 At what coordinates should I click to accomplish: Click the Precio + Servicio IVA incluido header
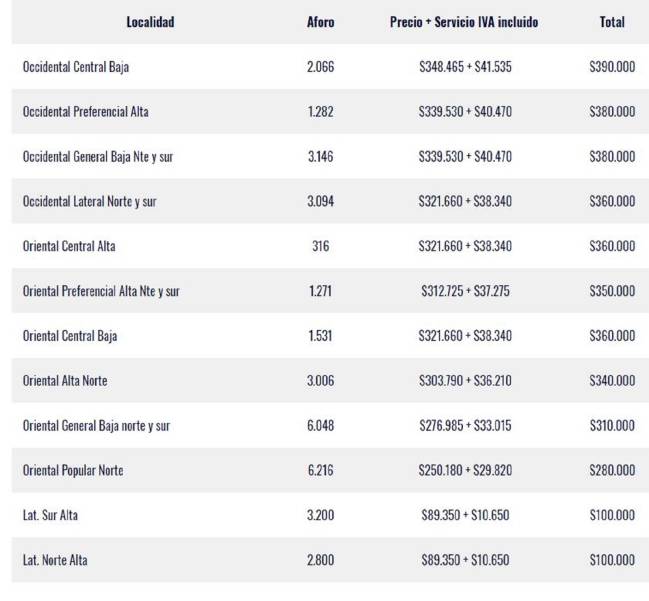coord(464,22)
